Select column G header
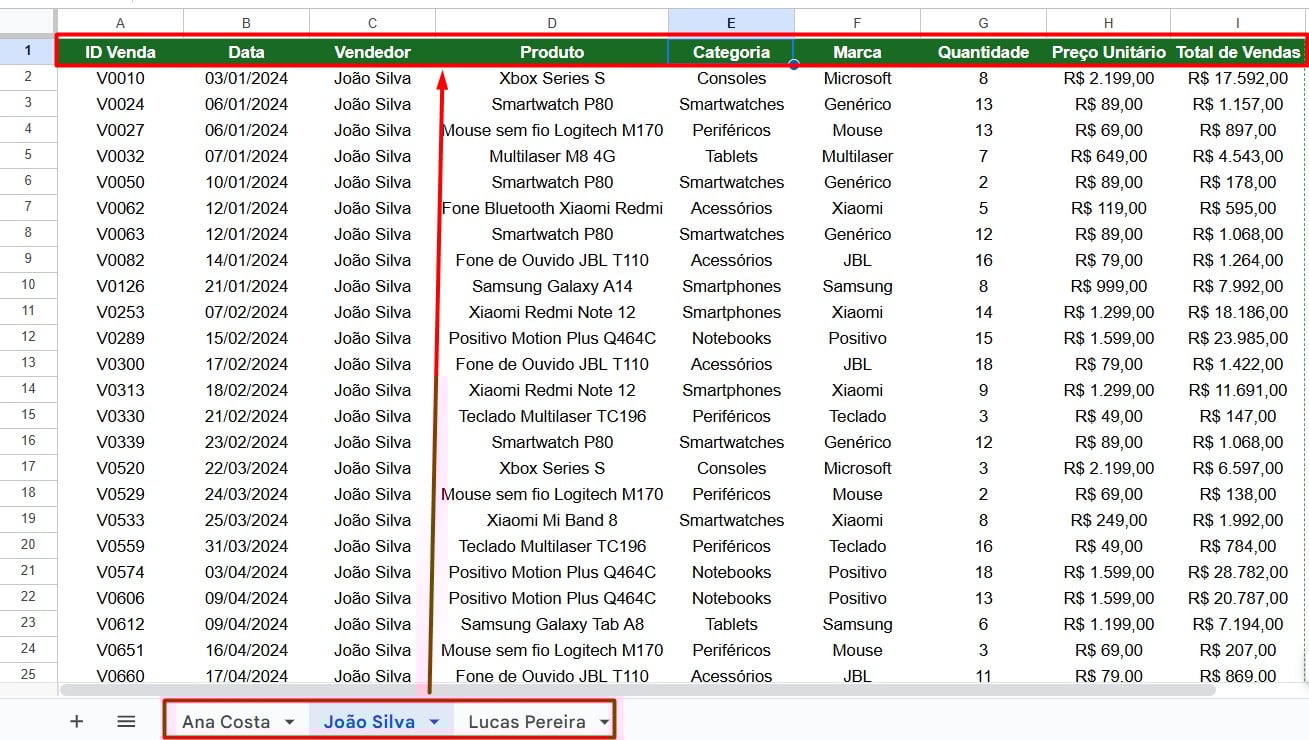The height and width of the screenshot is (740, 1309). pyautogui.click(x=984, y=23)
